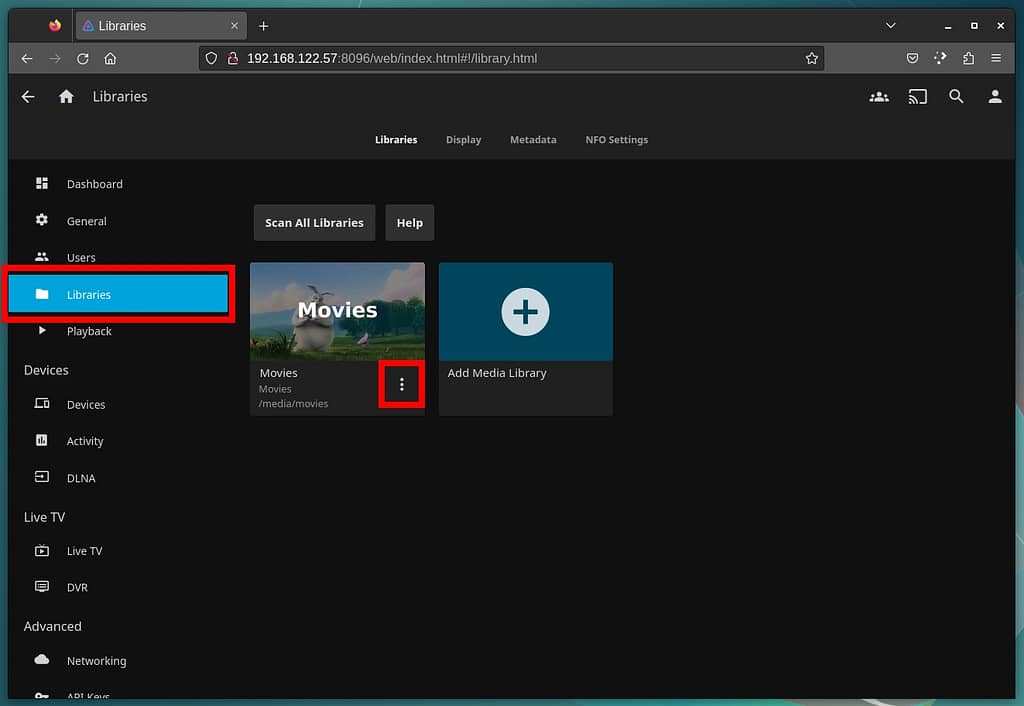Open the NFO Settings tab
The image size is (1024, 706).
pos(616,140)
